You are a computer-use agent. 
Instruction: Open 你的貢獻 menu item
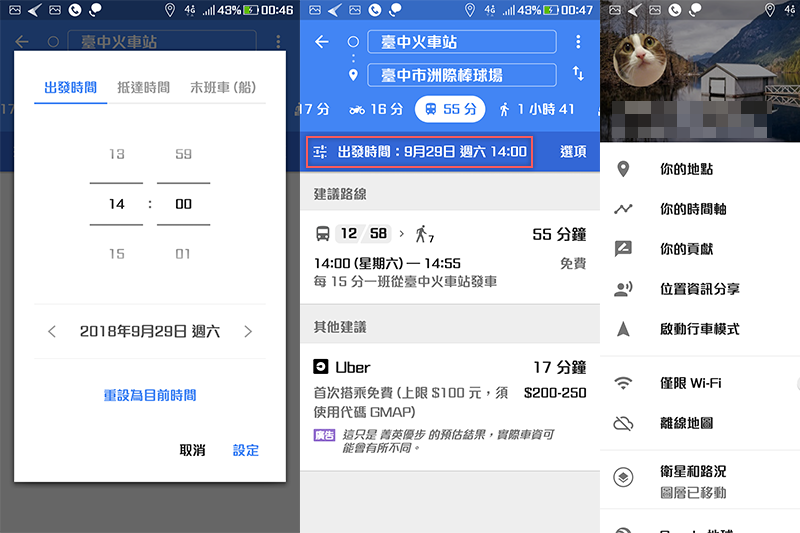(x=700, y=248)
